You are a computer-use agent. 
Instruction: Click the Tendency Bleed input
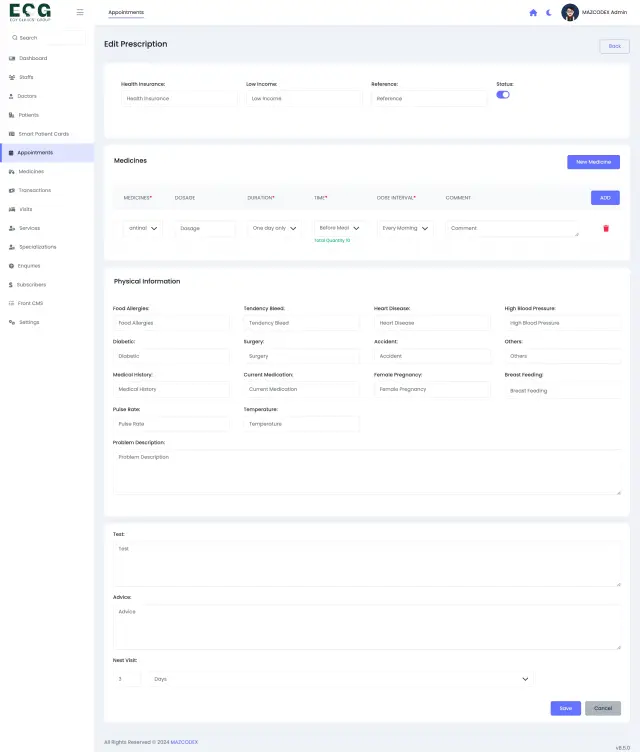[x=302, y=323]
